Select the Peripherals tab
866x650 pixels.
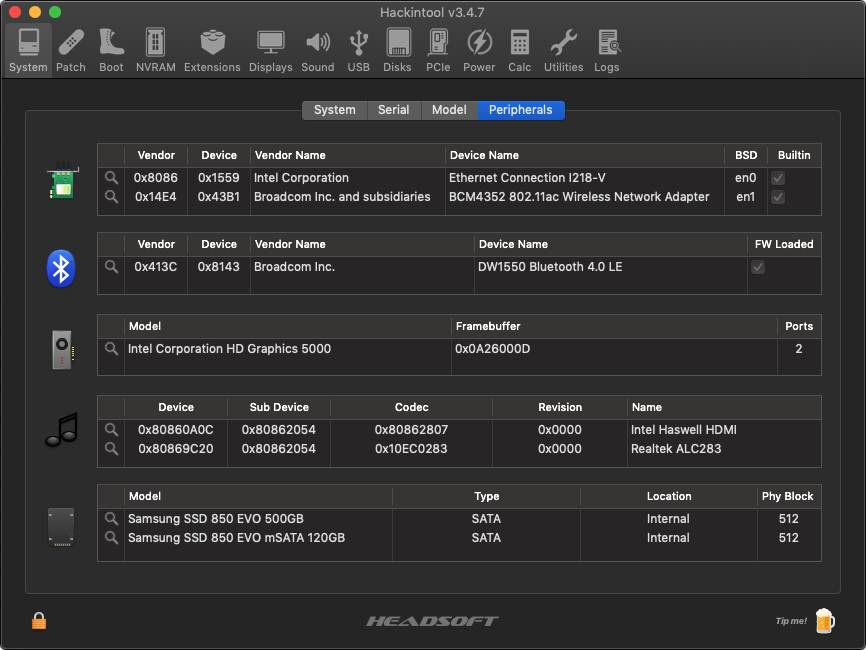(521, 110)
